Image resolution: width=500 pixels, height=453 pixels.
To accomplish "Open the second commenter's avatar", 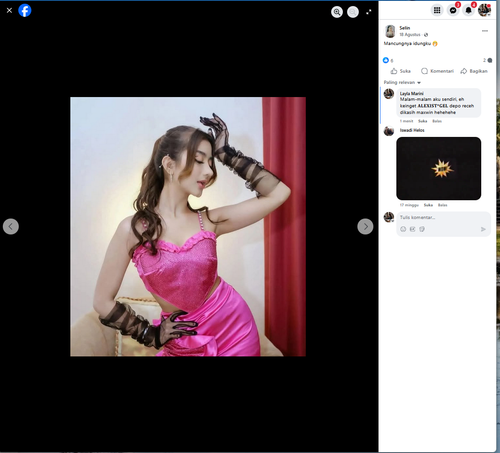I will (389, 131).
